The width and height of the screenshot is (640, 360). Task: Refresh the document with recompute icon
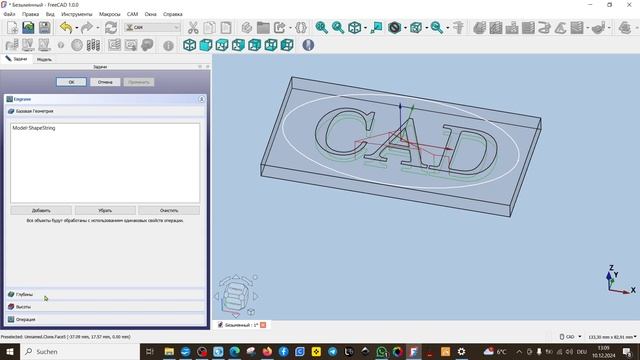(111, 27)
